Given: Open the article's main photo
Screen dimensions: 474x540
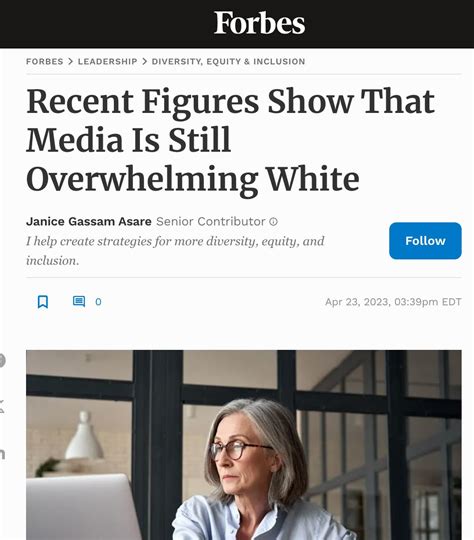Looking at the screenshot, I should point(244,445).
